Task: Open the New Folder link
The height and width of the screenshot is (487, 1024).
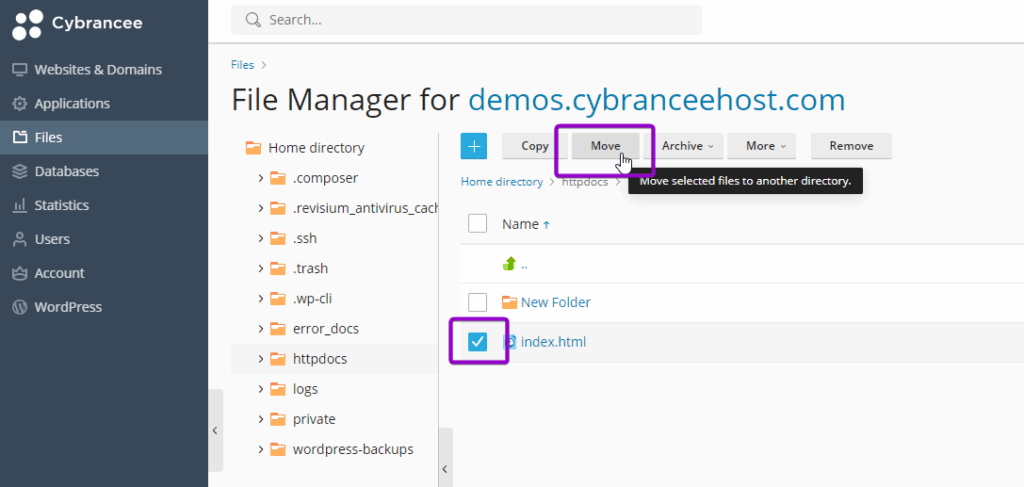Action: (x=556, y=302)
